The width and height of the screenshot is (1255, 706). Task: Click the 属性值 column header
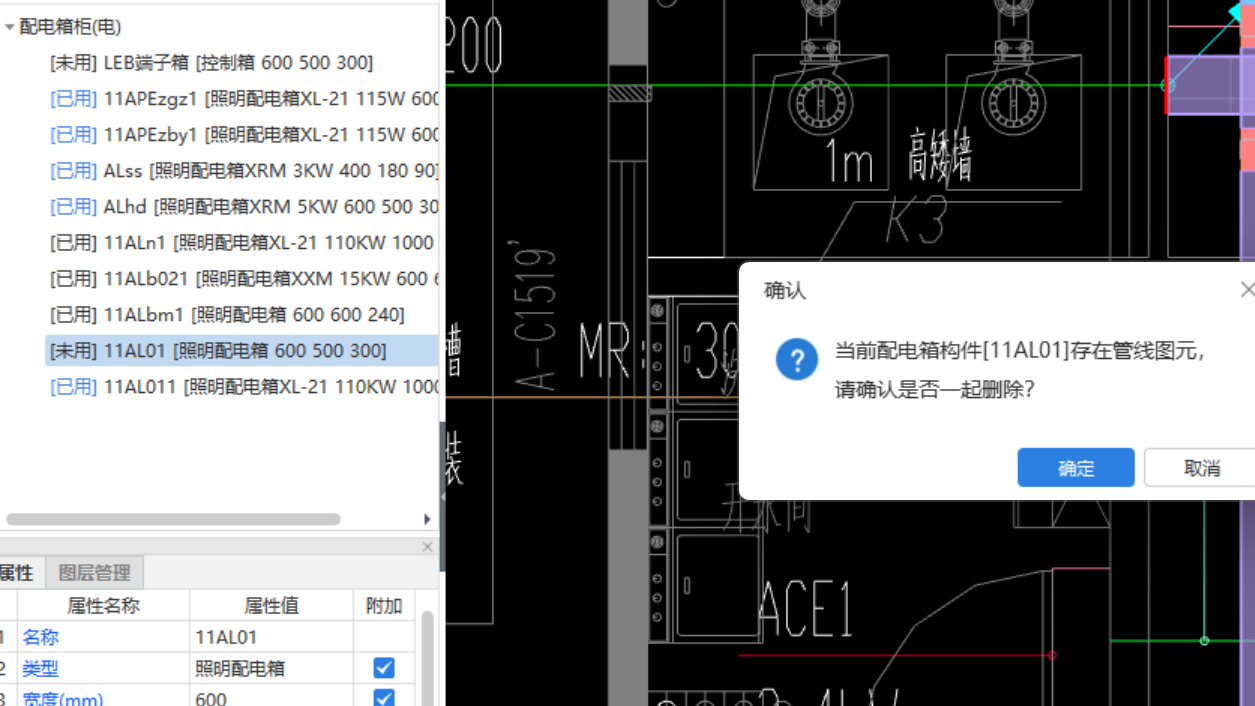(x=271, y=605)
